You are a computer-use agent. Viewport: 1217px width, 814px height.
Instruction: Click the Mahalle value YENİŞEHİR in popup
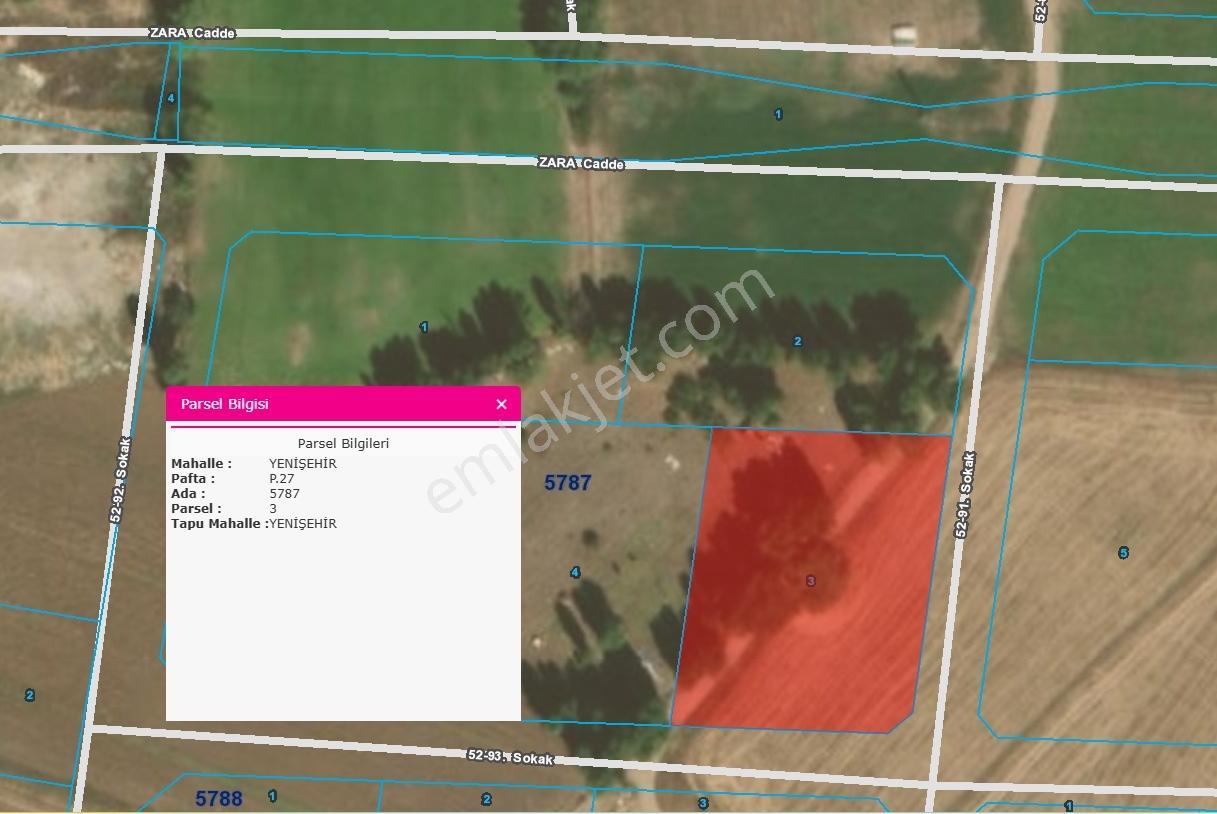[303, 464]
